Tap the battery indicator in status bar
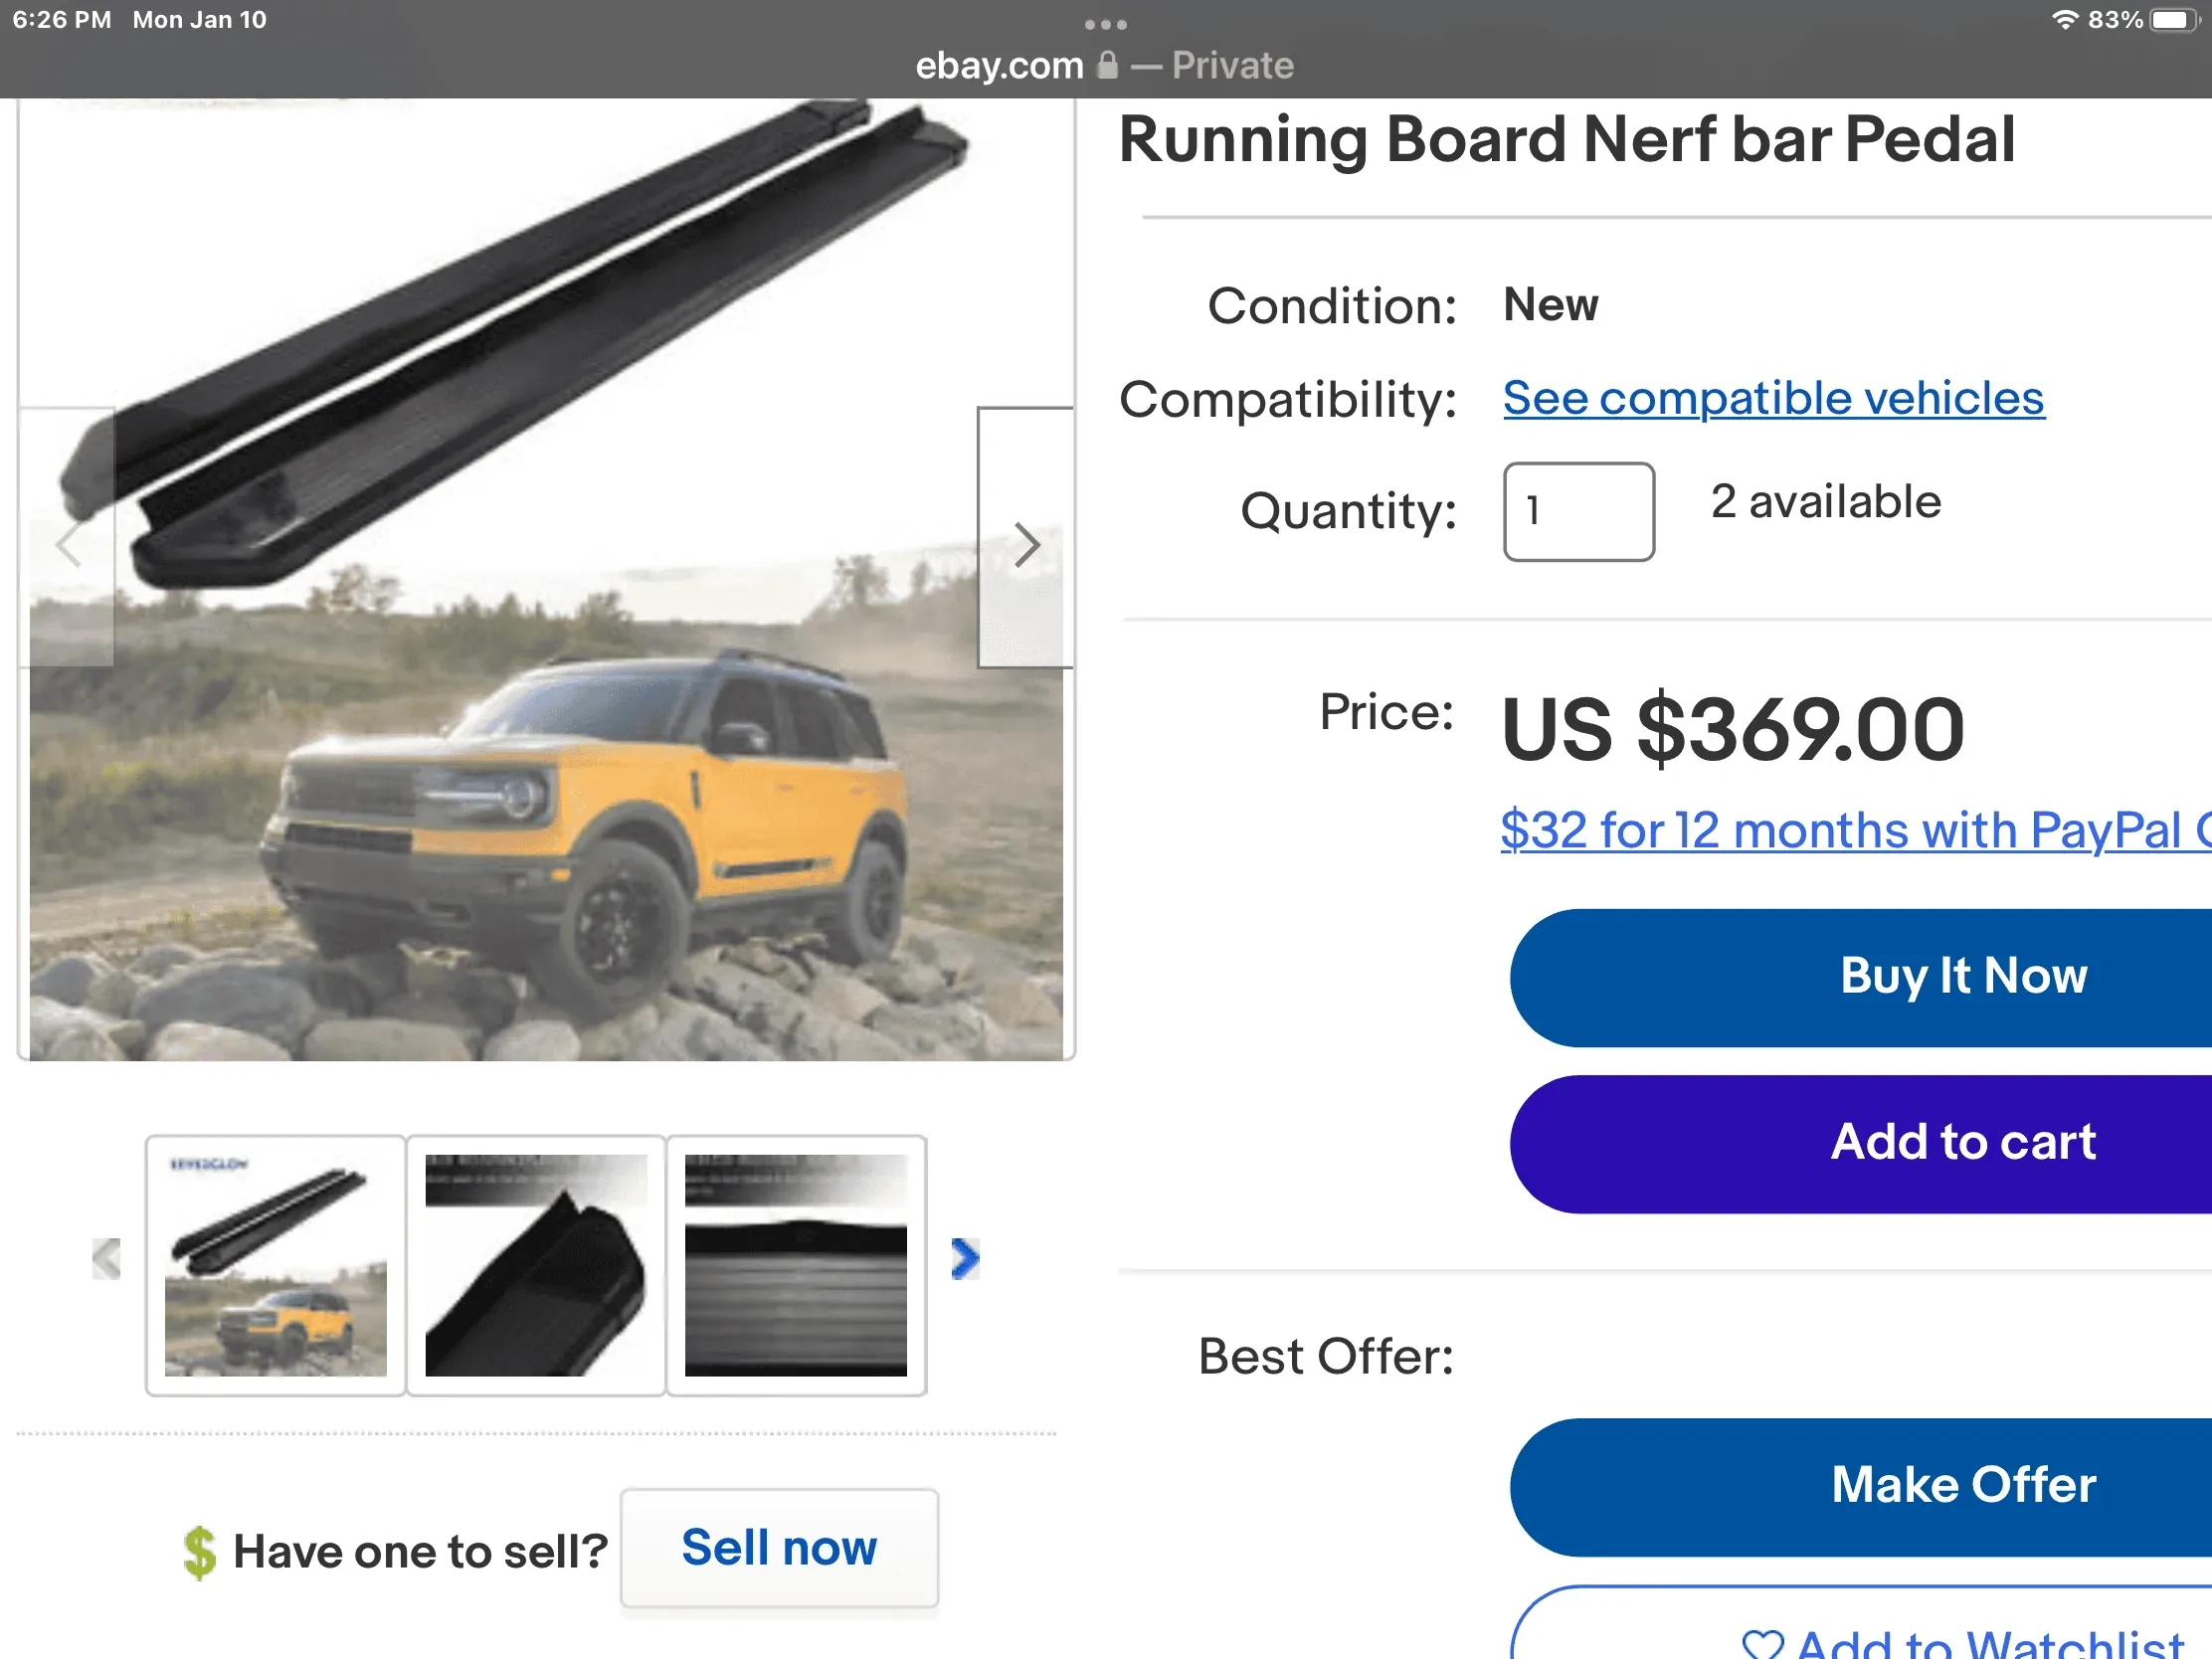This screenshot has height=1659, width=2212. pyautogui.click(x=2171, y=20)
